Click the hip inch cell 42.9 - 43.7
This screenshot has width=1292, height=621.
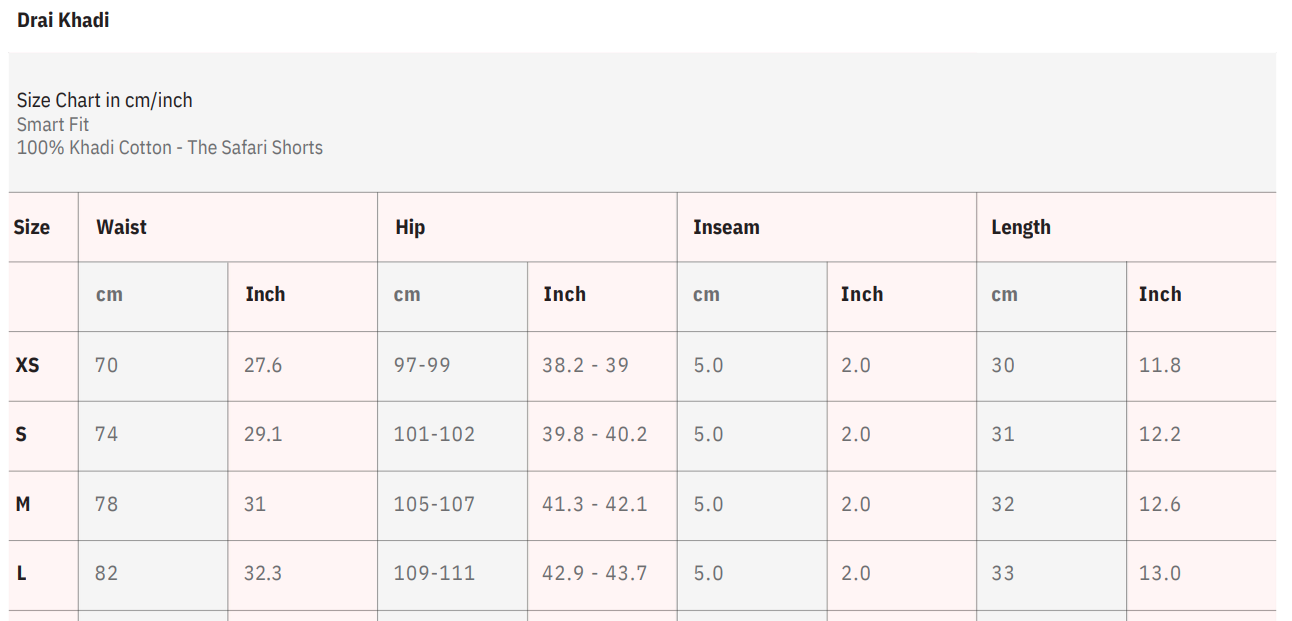coord(594,573)
